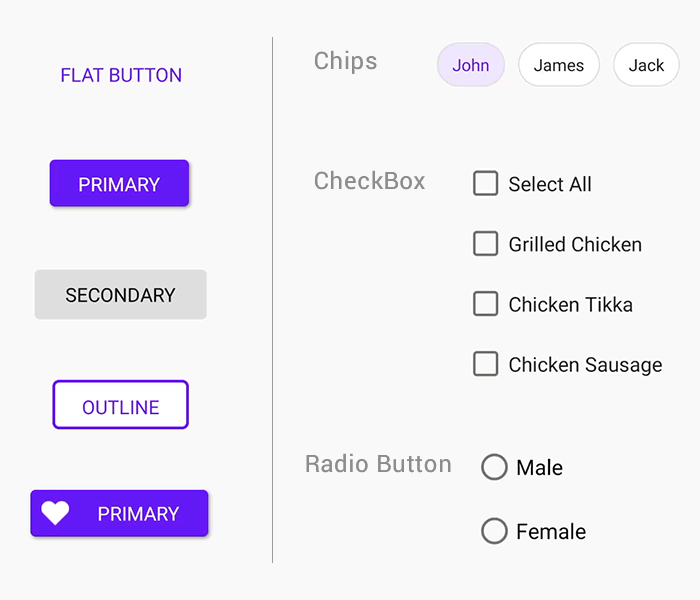Check the Grilled Chicken checkbox

(x=486, y=243)
